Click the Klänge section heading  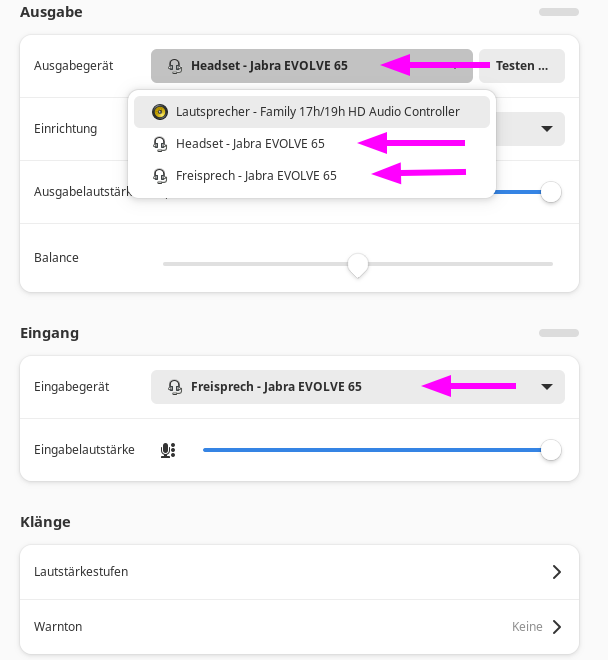[45, 522]
